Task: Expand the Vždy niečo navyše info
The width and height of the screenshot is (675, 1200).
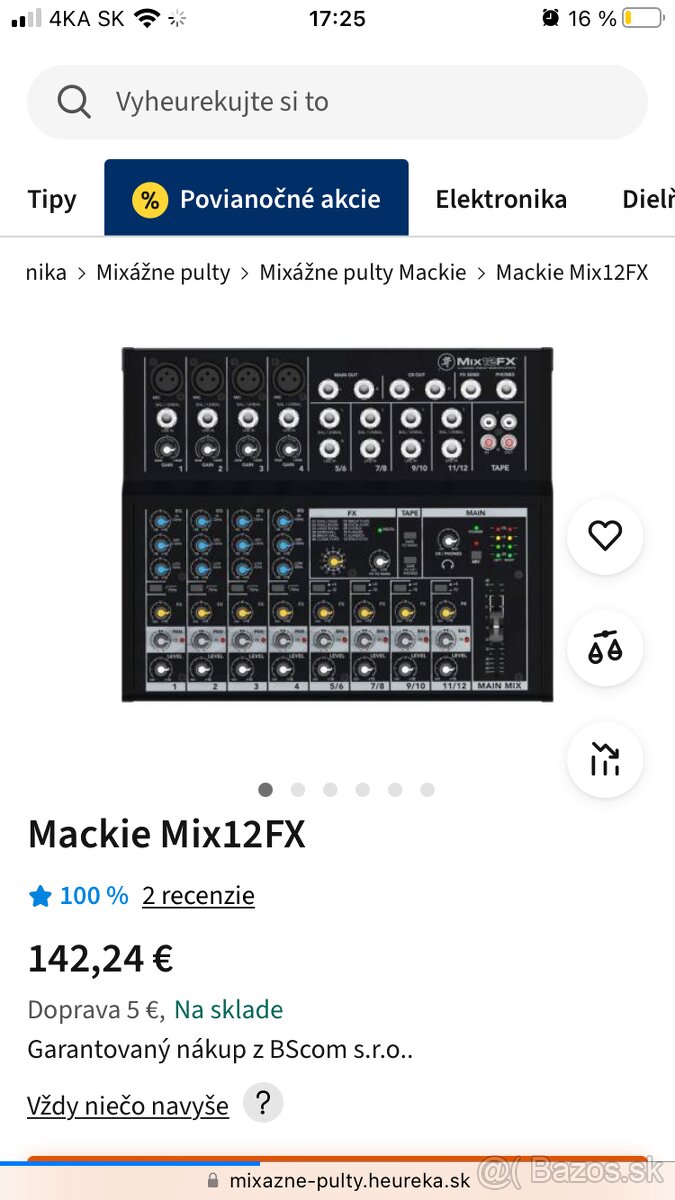Action: pyautogui.click(x=128, y=1106)
